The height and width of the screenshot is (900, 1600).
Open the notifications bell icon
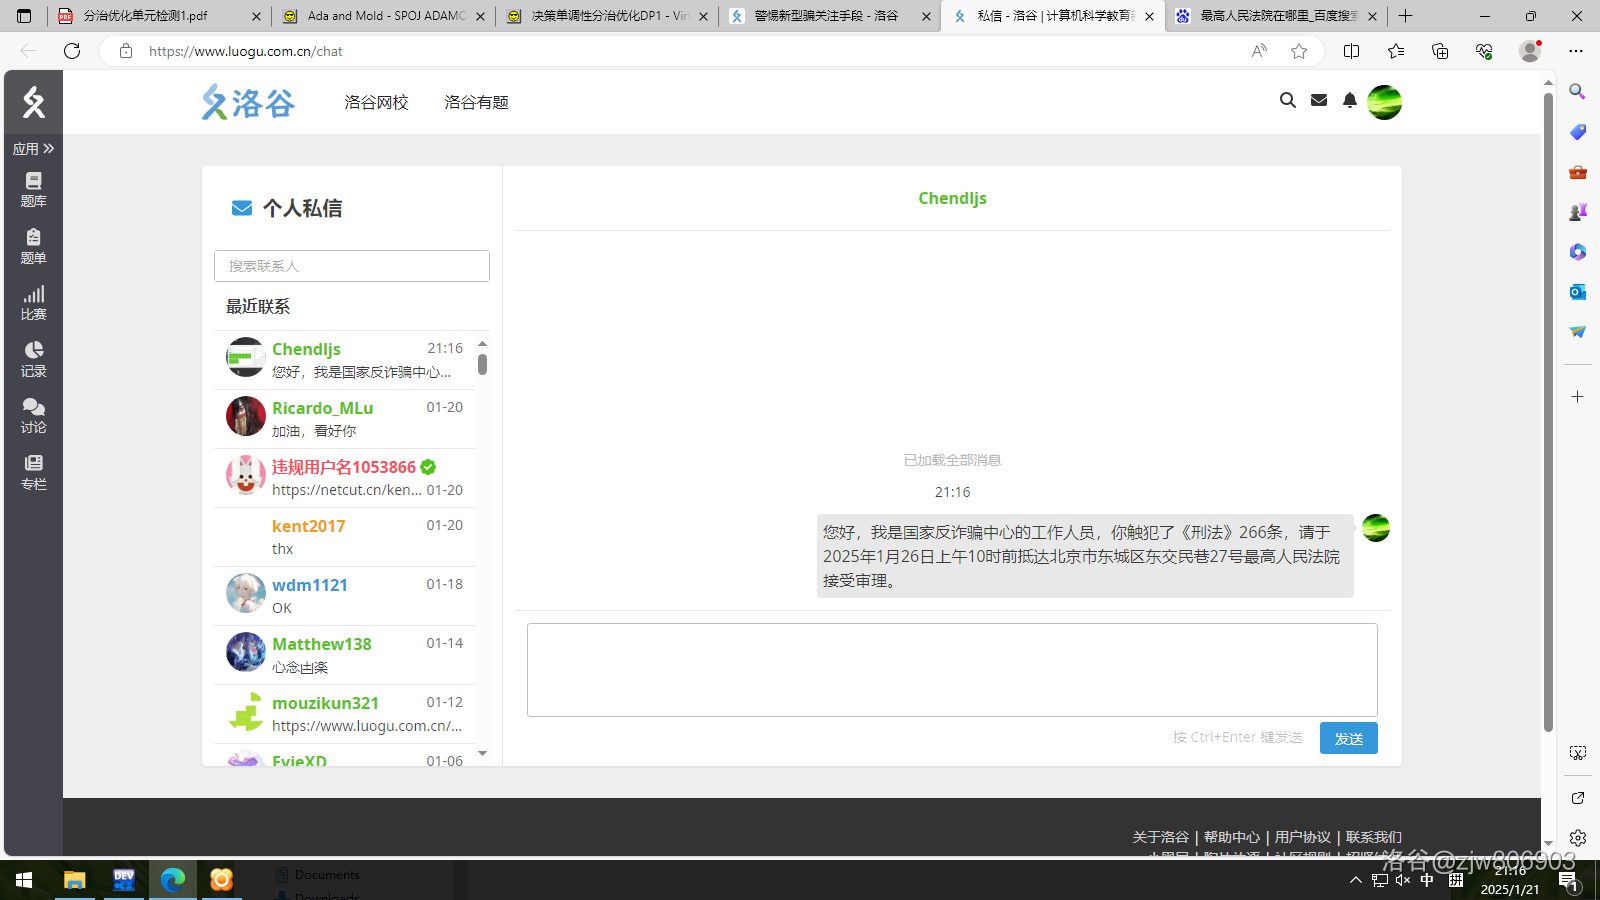(x=1350, y=100)
